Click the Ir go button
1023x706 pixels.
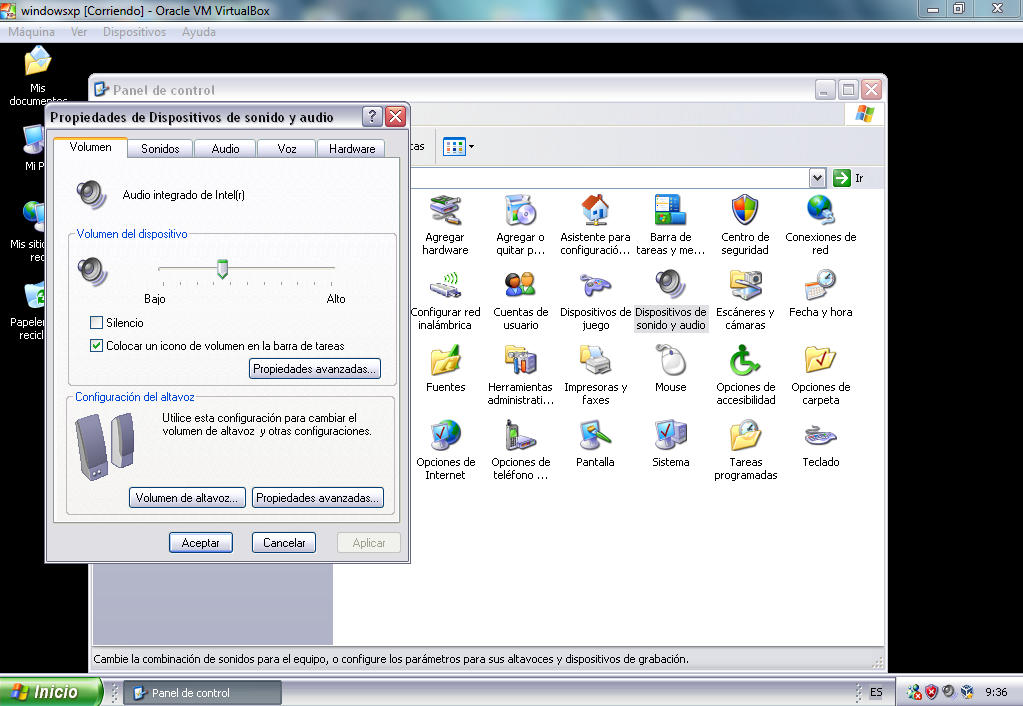coord(847,177)
